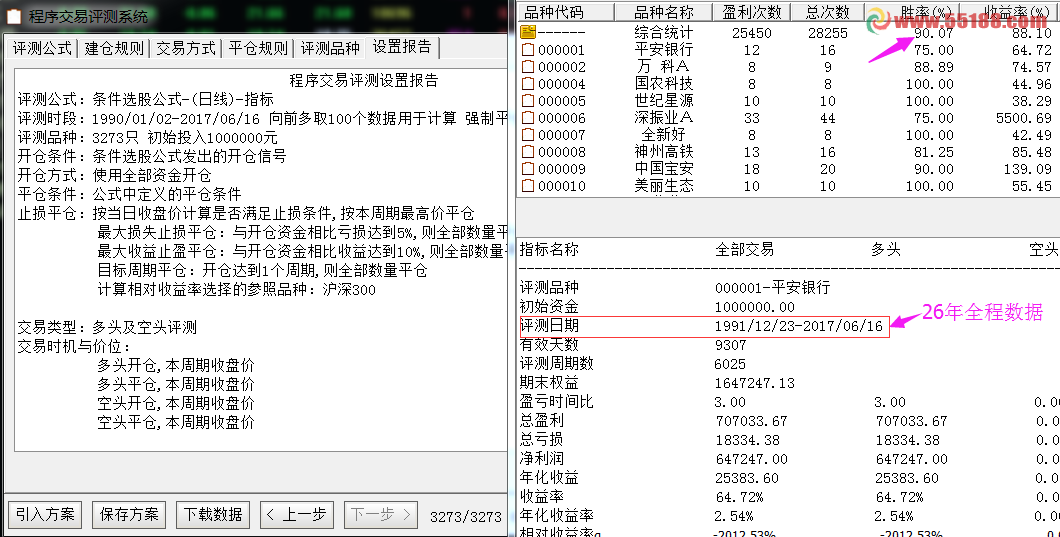The image size is (1060, 537).
Task: Click the 综合统计 summary name
Action: (x=664, y=32)
